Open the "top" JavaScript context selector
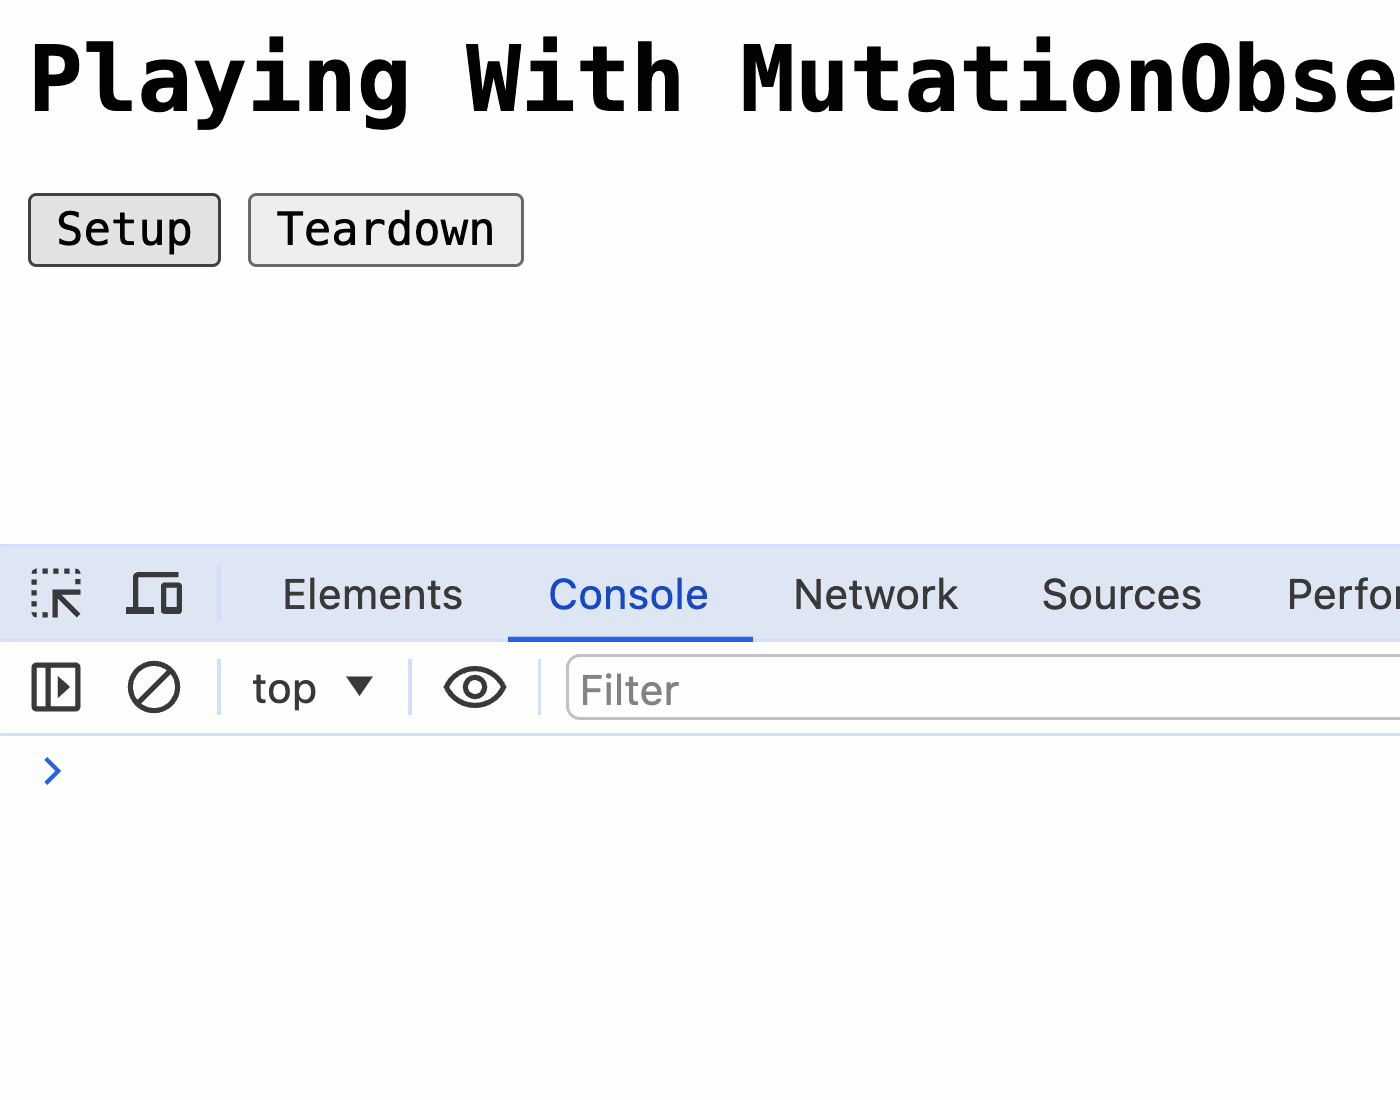Screen dimensions: 1400x1100 285,689
